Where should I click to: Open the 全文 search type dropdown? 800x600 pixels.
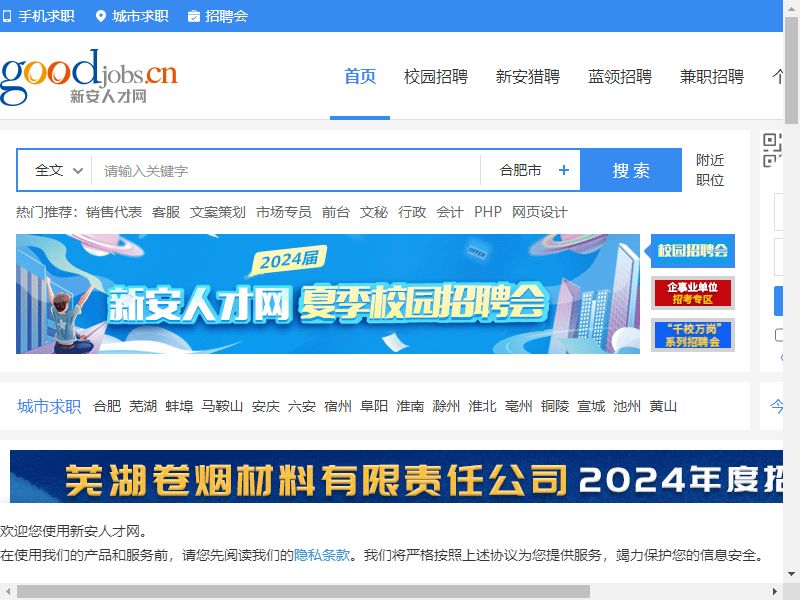tap(59, 170)
